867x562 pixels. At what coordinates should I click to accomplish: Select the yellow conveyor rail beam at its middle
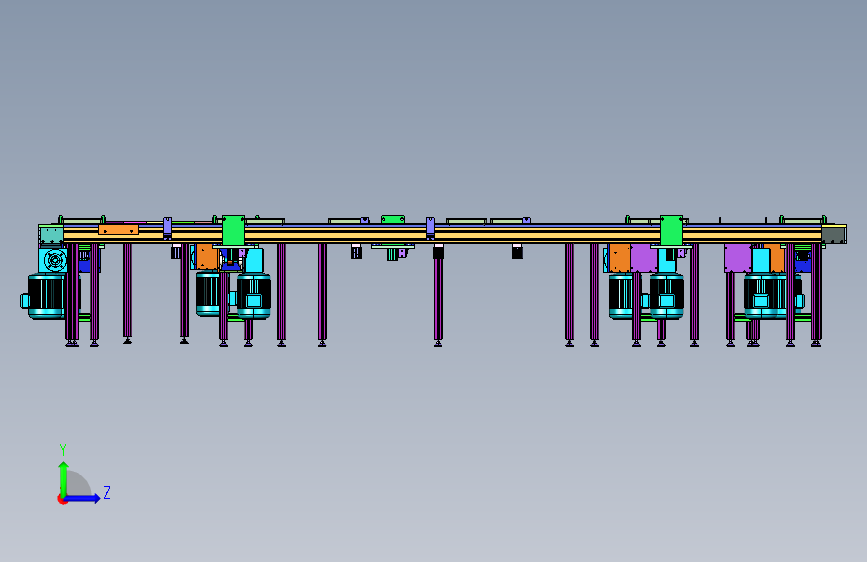(442, 236)
